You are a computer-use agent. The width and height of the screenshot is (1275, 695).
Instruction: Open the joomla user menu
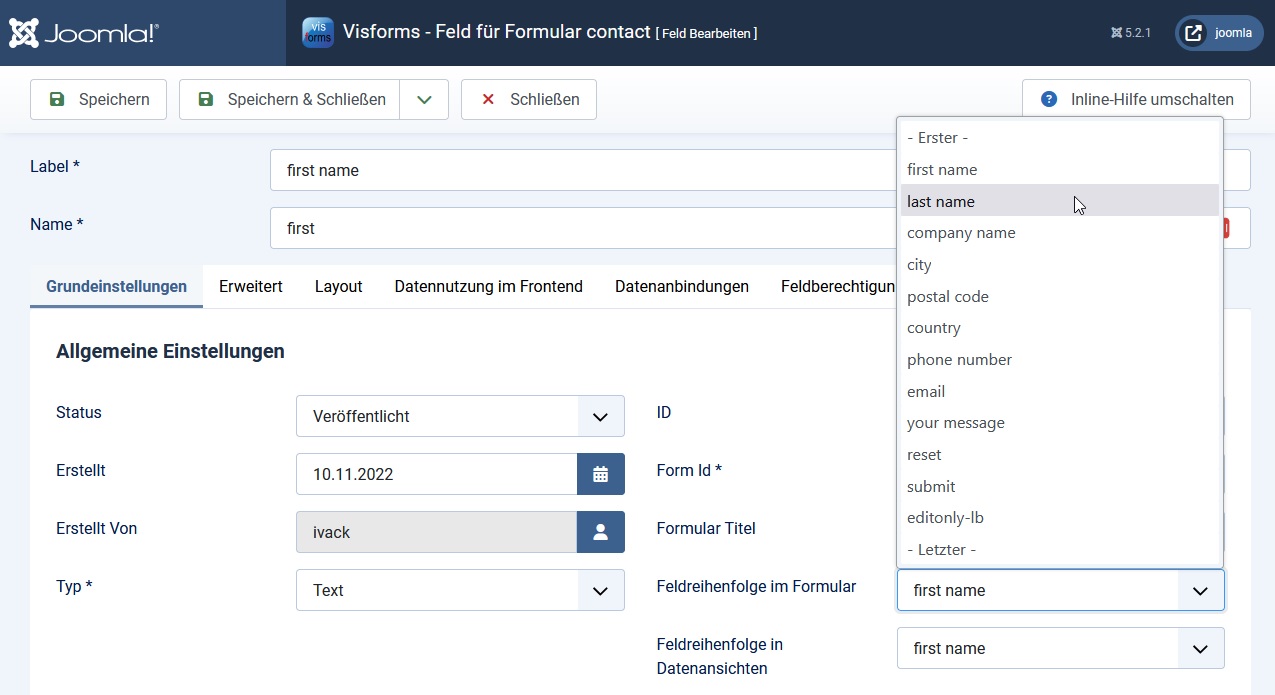(1218, 33)
